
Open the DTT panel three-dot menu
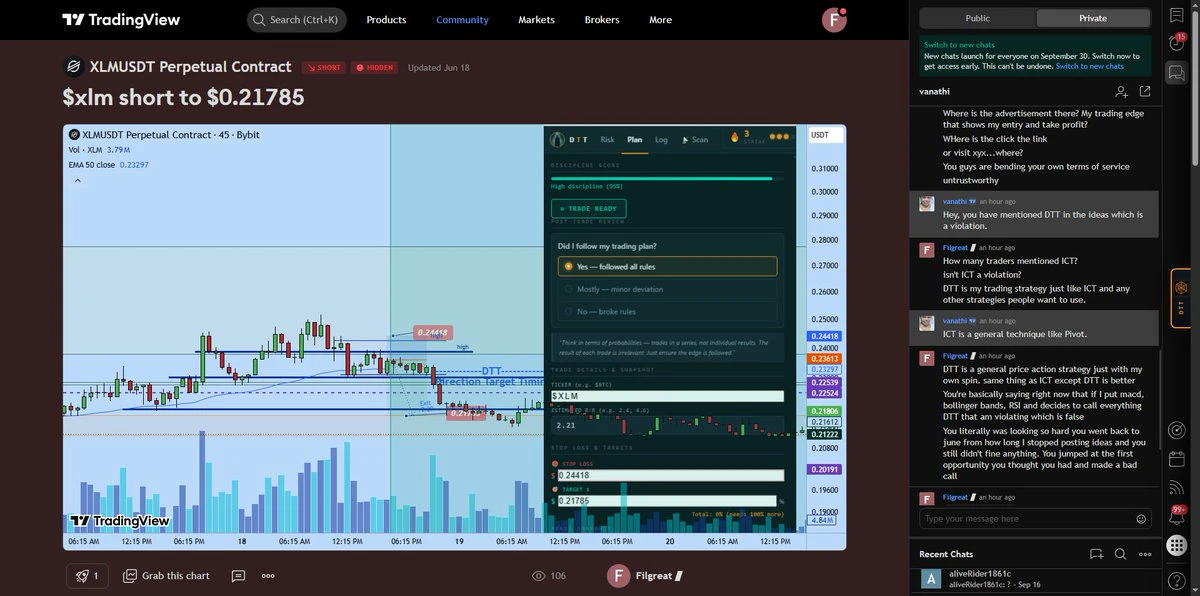[x=780, y=137]
